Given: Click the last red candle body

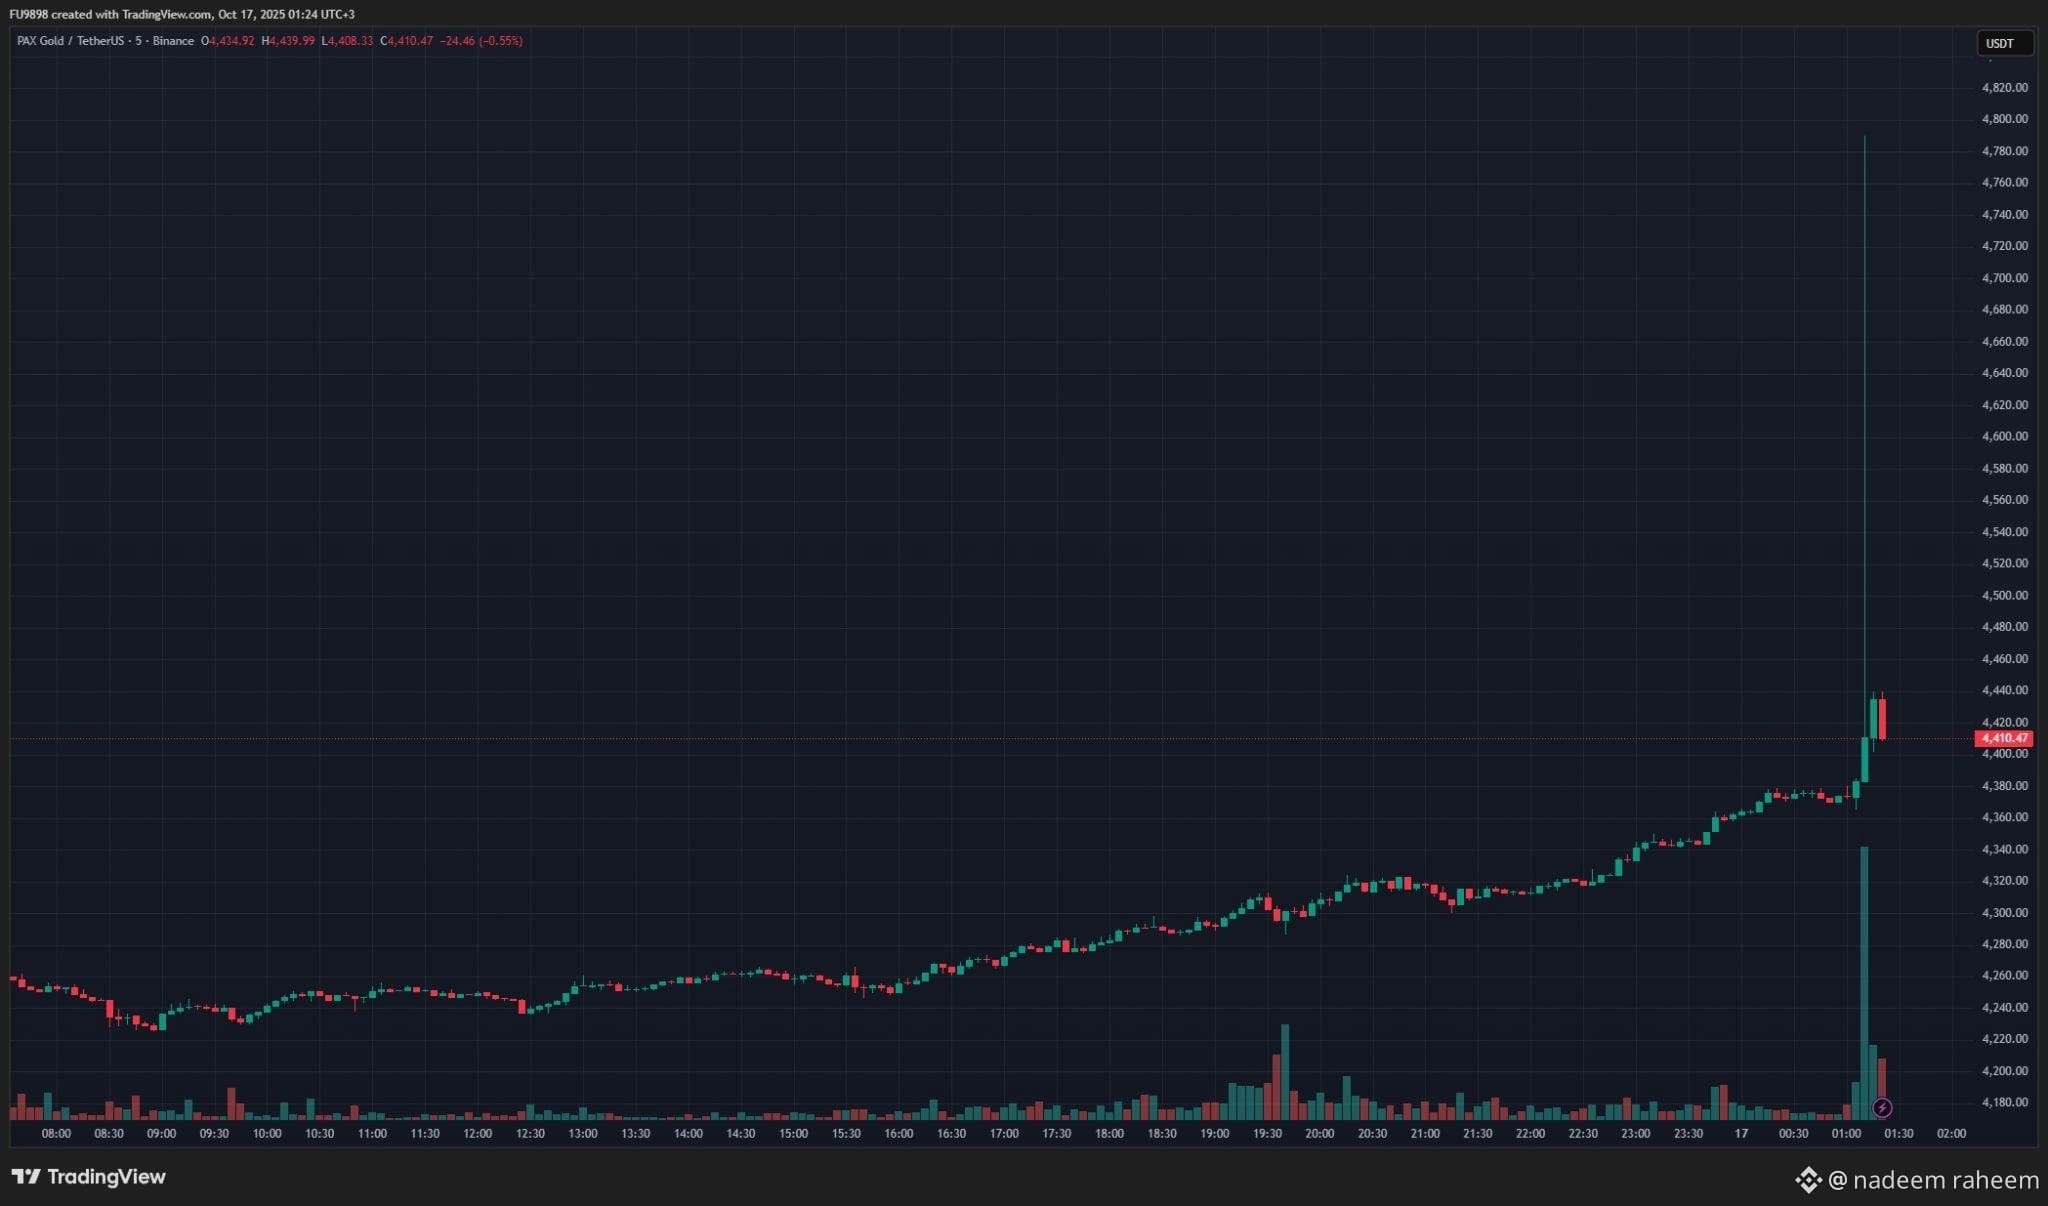Looking at the screenshot, I should [1882, 719].
